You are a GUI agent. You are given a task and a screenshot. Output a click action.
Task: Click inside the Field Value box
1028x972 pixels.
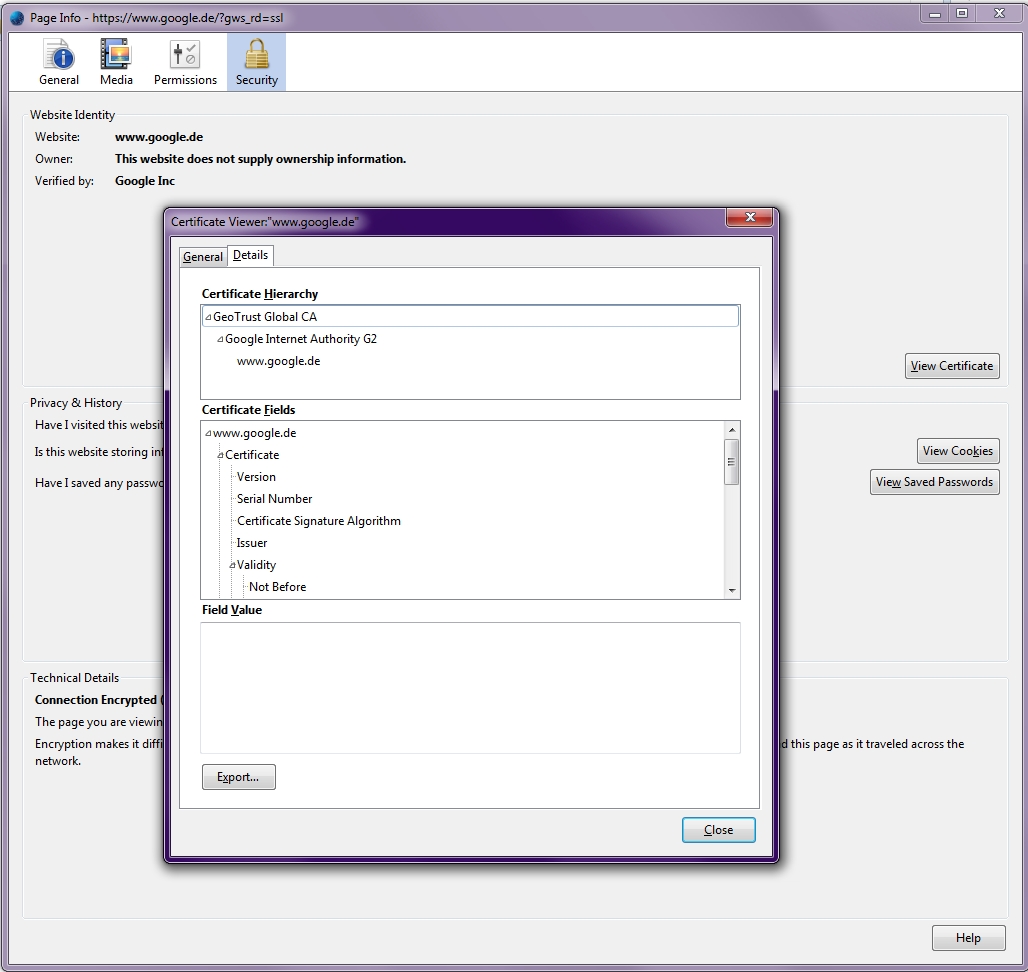(470, 688)
